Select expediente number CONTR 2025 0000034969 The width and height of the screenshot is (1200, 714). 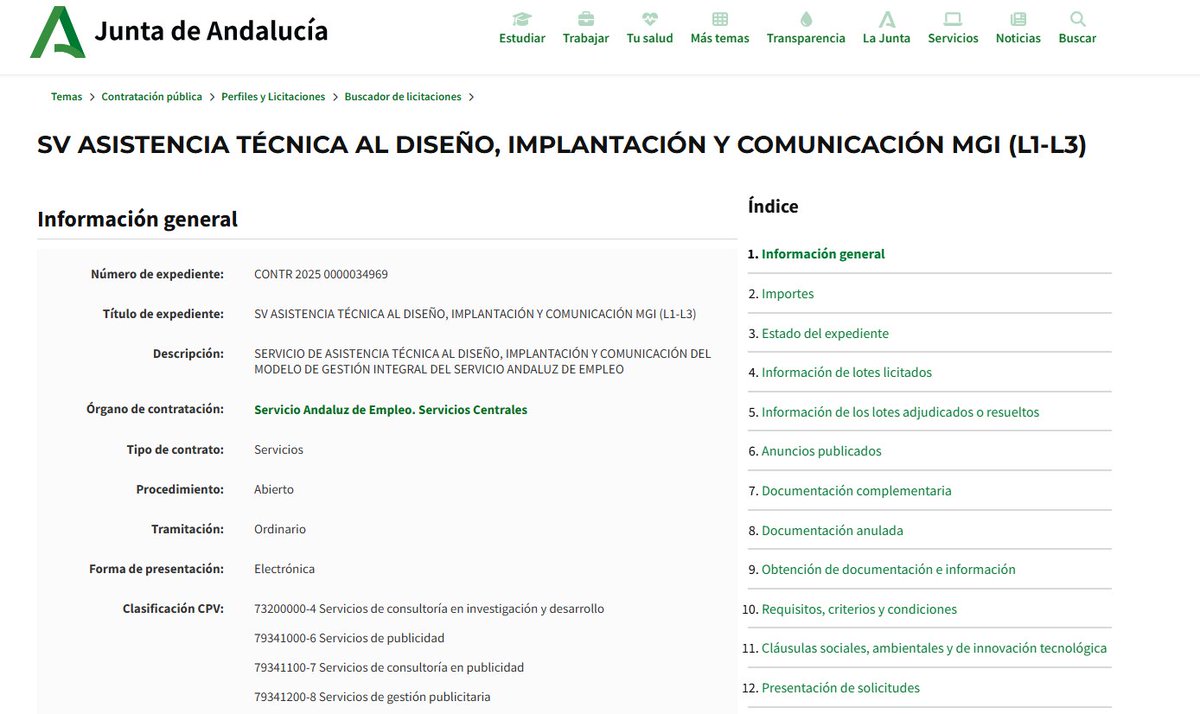(x=321, y=274)
